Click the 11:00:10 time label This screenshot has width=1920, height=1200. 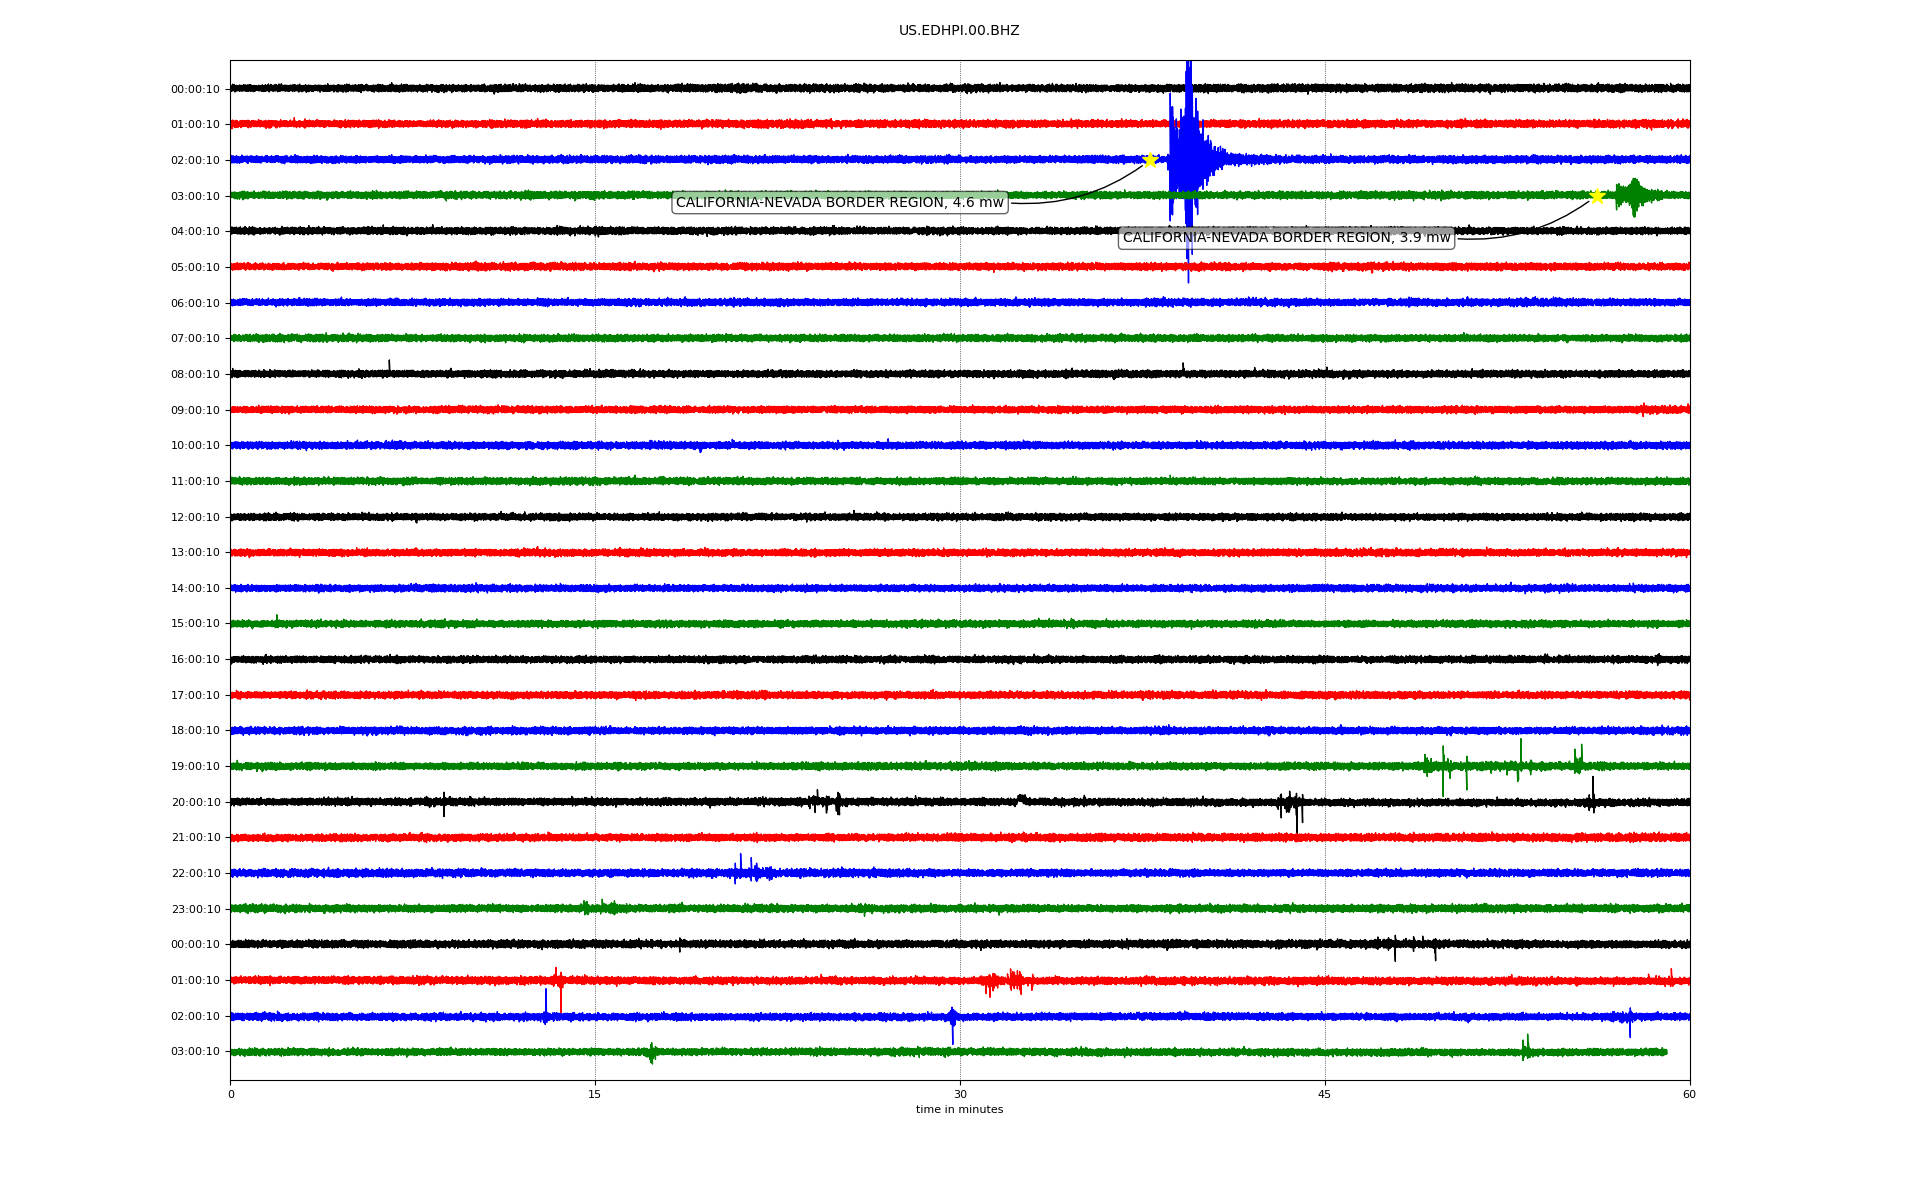[195, 482]
